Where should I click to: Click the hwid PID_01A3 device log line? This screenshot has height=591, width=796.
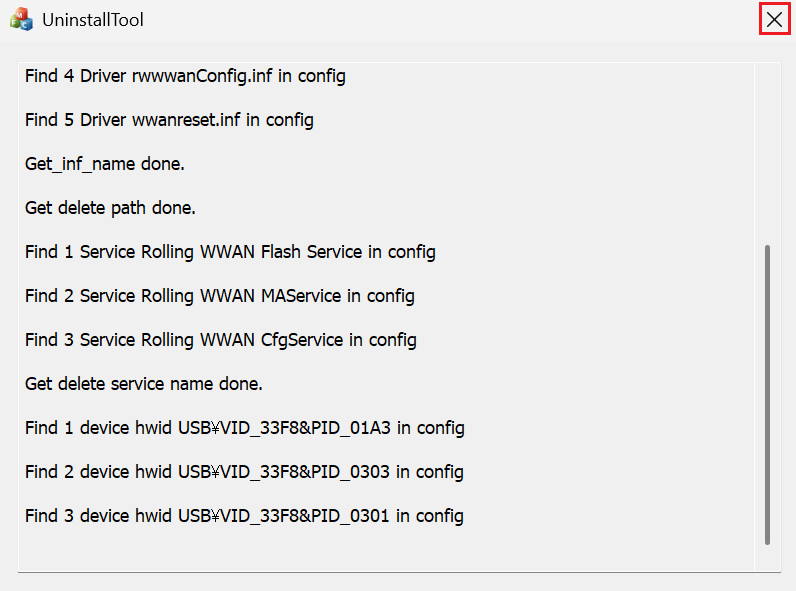245,428
